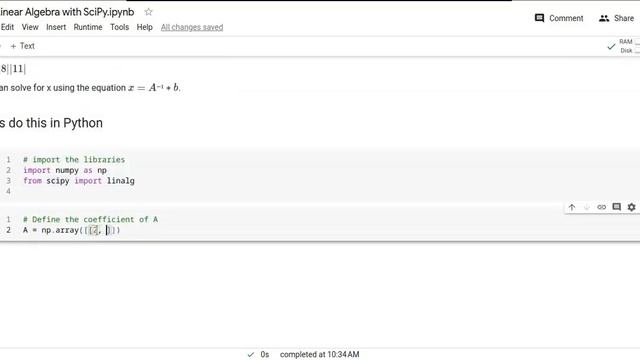
Task: Open the Tools menu
Action: tap(119, 27)
